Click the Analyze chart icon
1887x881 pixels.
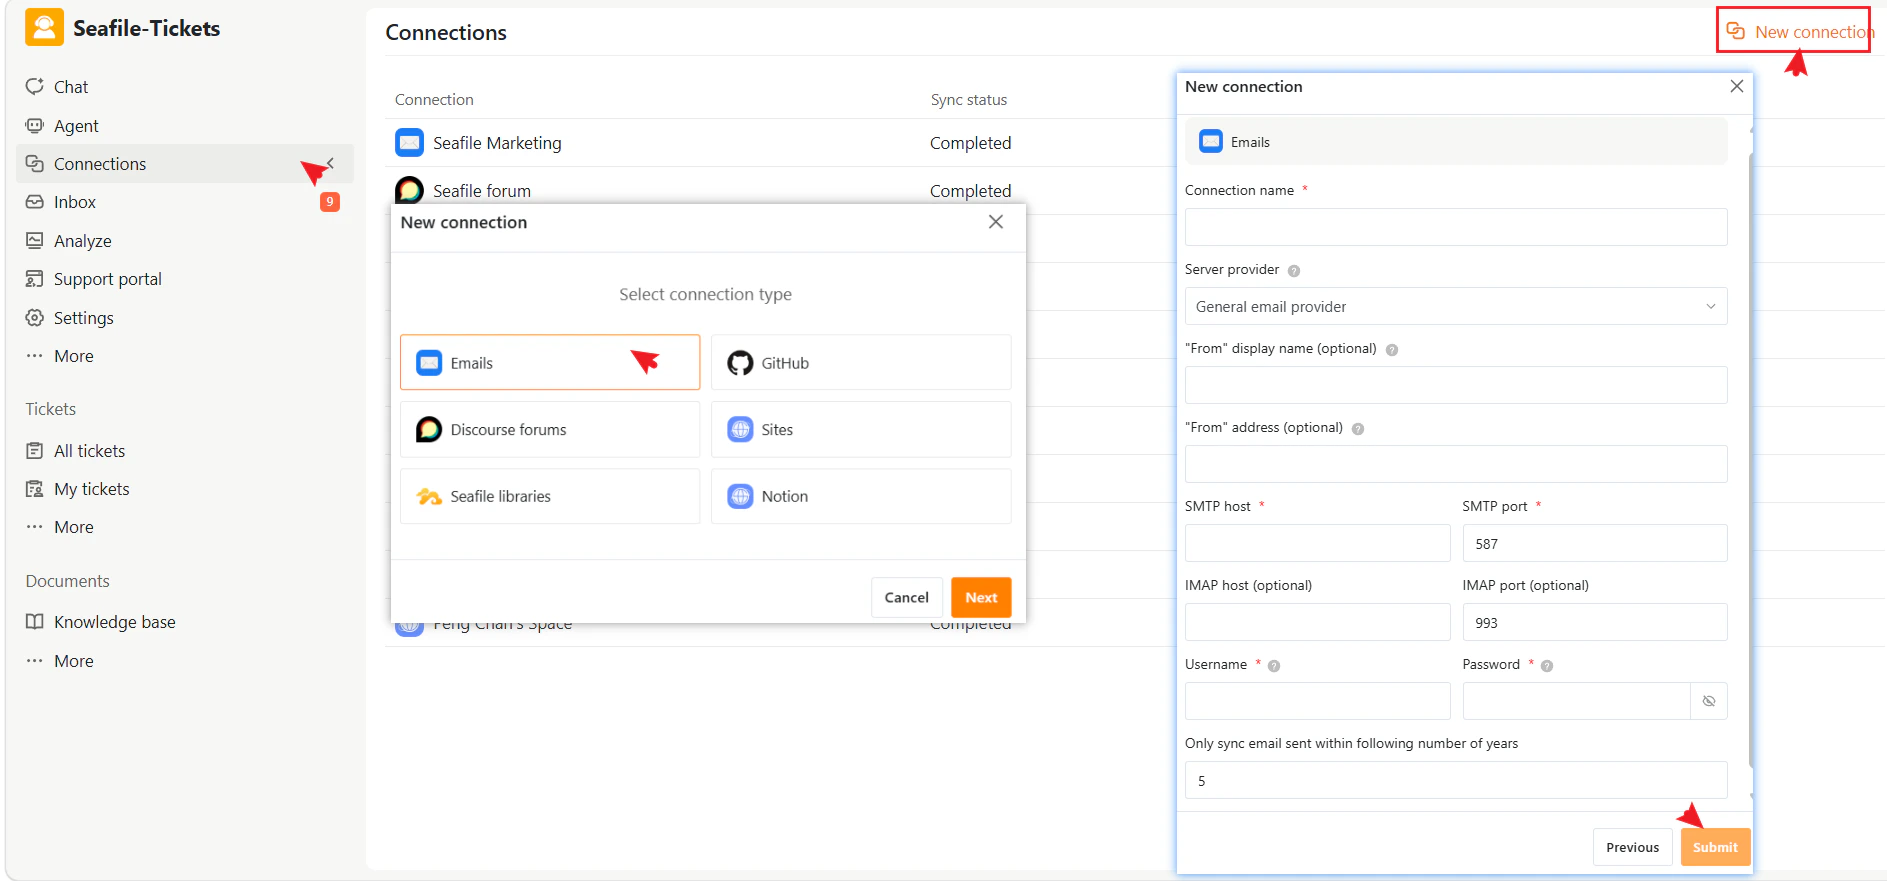(x=35, y=240)
